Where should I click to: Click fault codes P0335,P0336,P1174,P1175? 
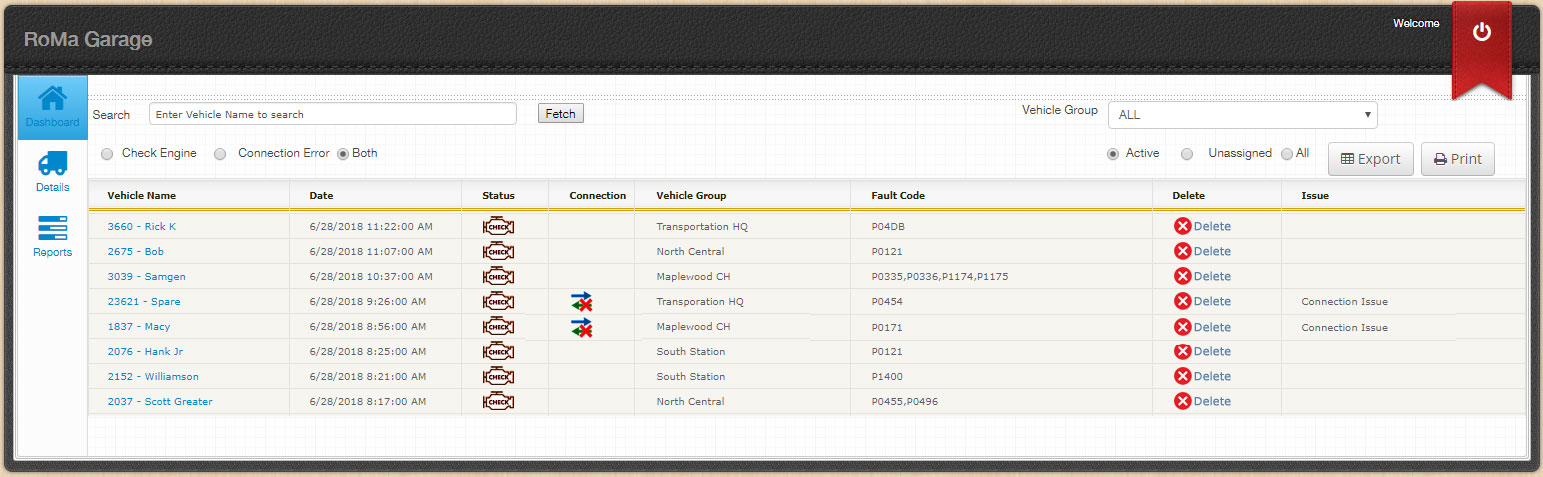click(940, 276)
